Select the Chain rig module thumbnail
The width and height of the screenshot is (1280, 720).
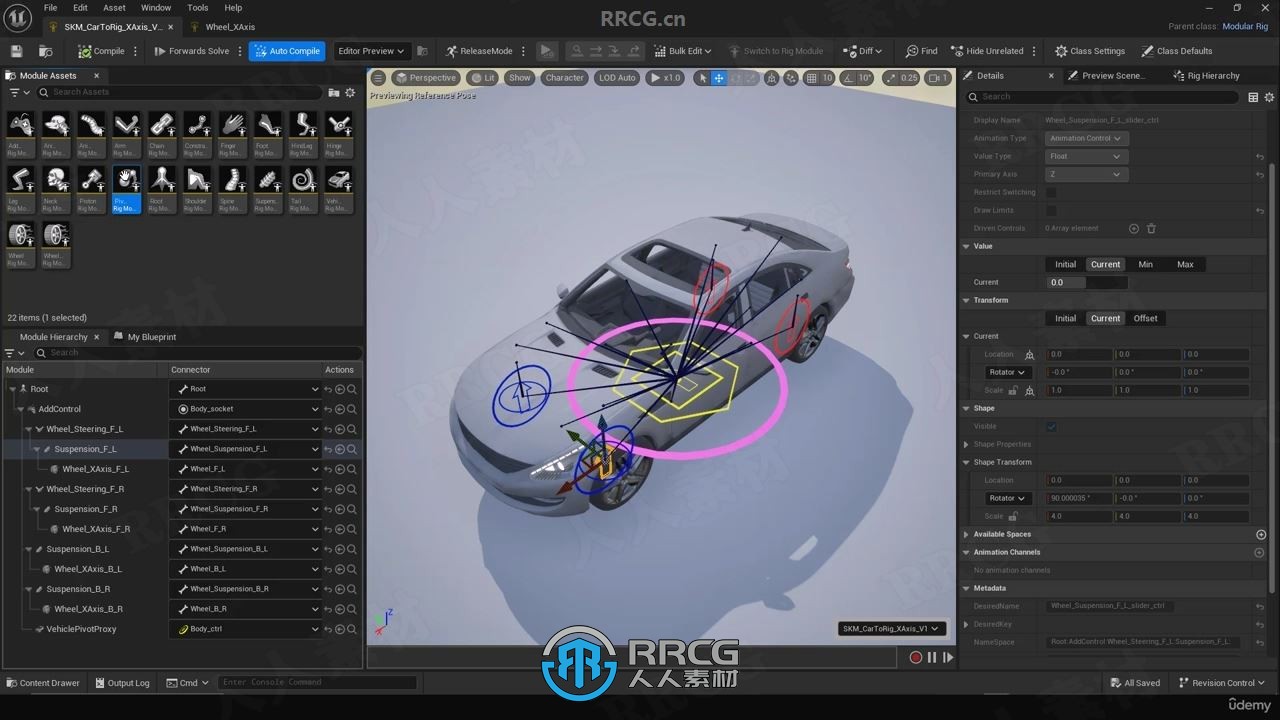[x=162, y=133]
